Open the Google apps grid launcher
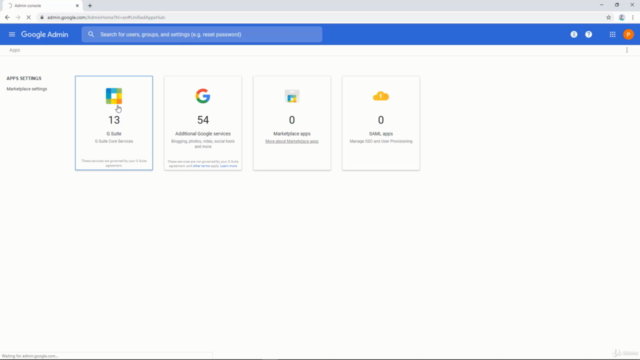The image size is (640, 360). [613, 34]
